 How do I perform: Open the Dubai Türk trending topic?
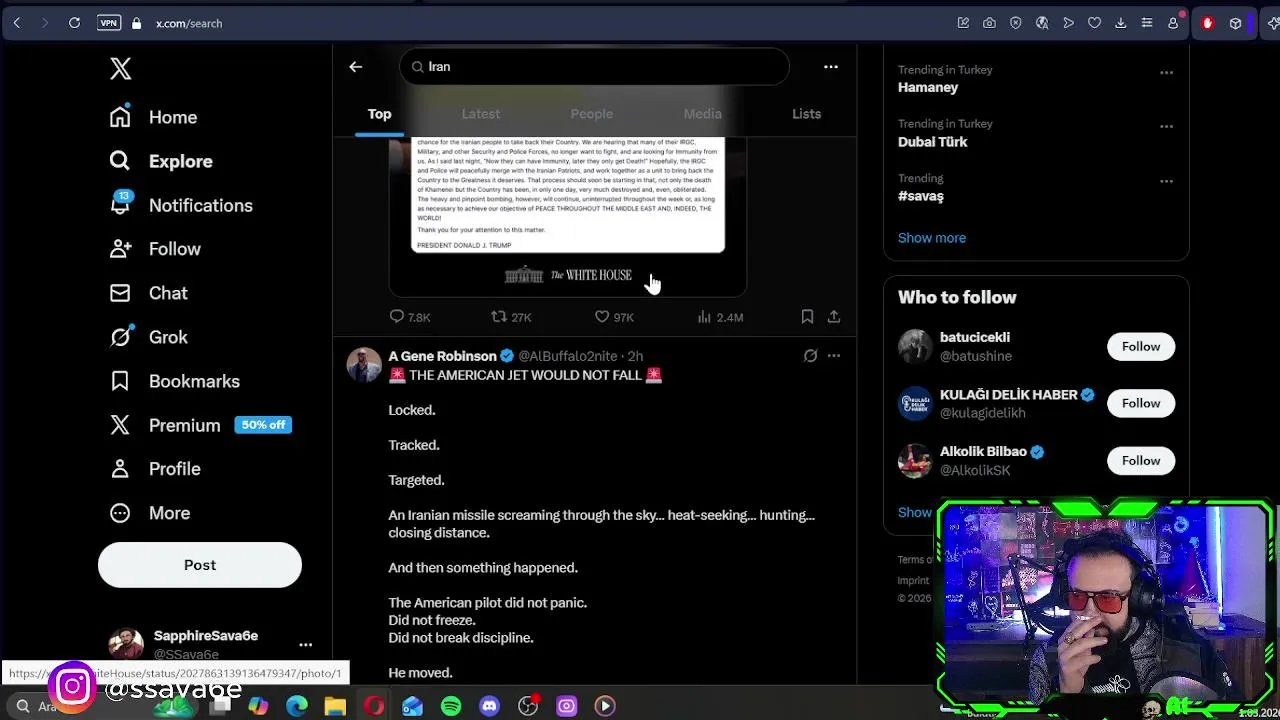932,142
